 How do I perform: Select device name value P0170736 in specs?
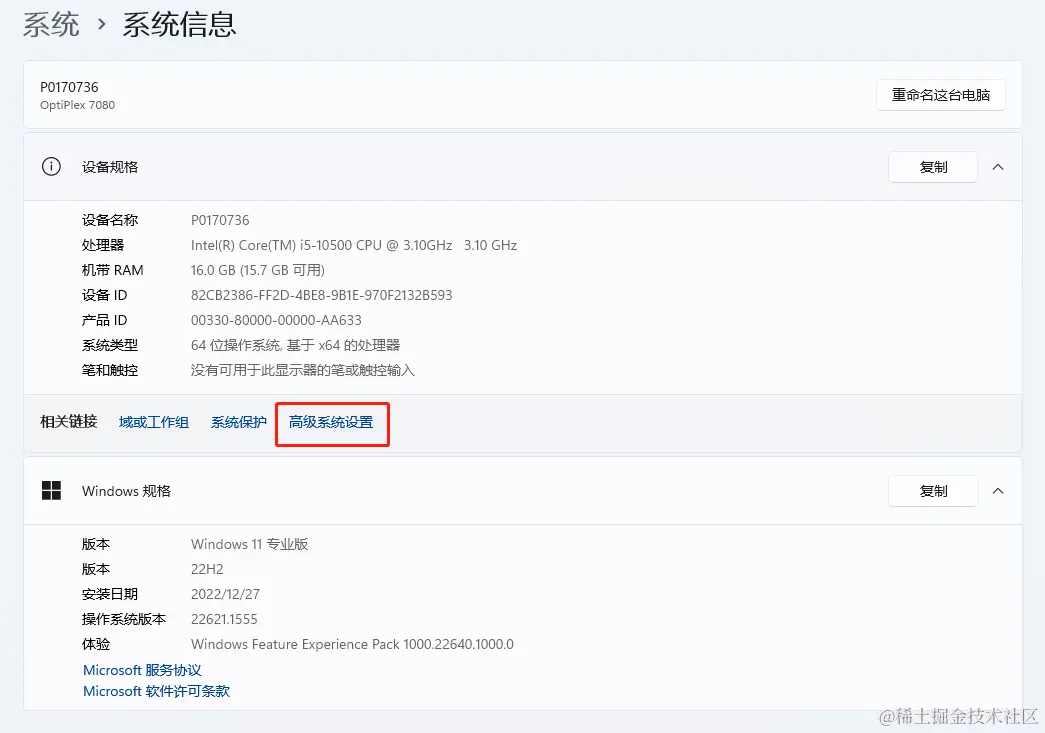220,221
